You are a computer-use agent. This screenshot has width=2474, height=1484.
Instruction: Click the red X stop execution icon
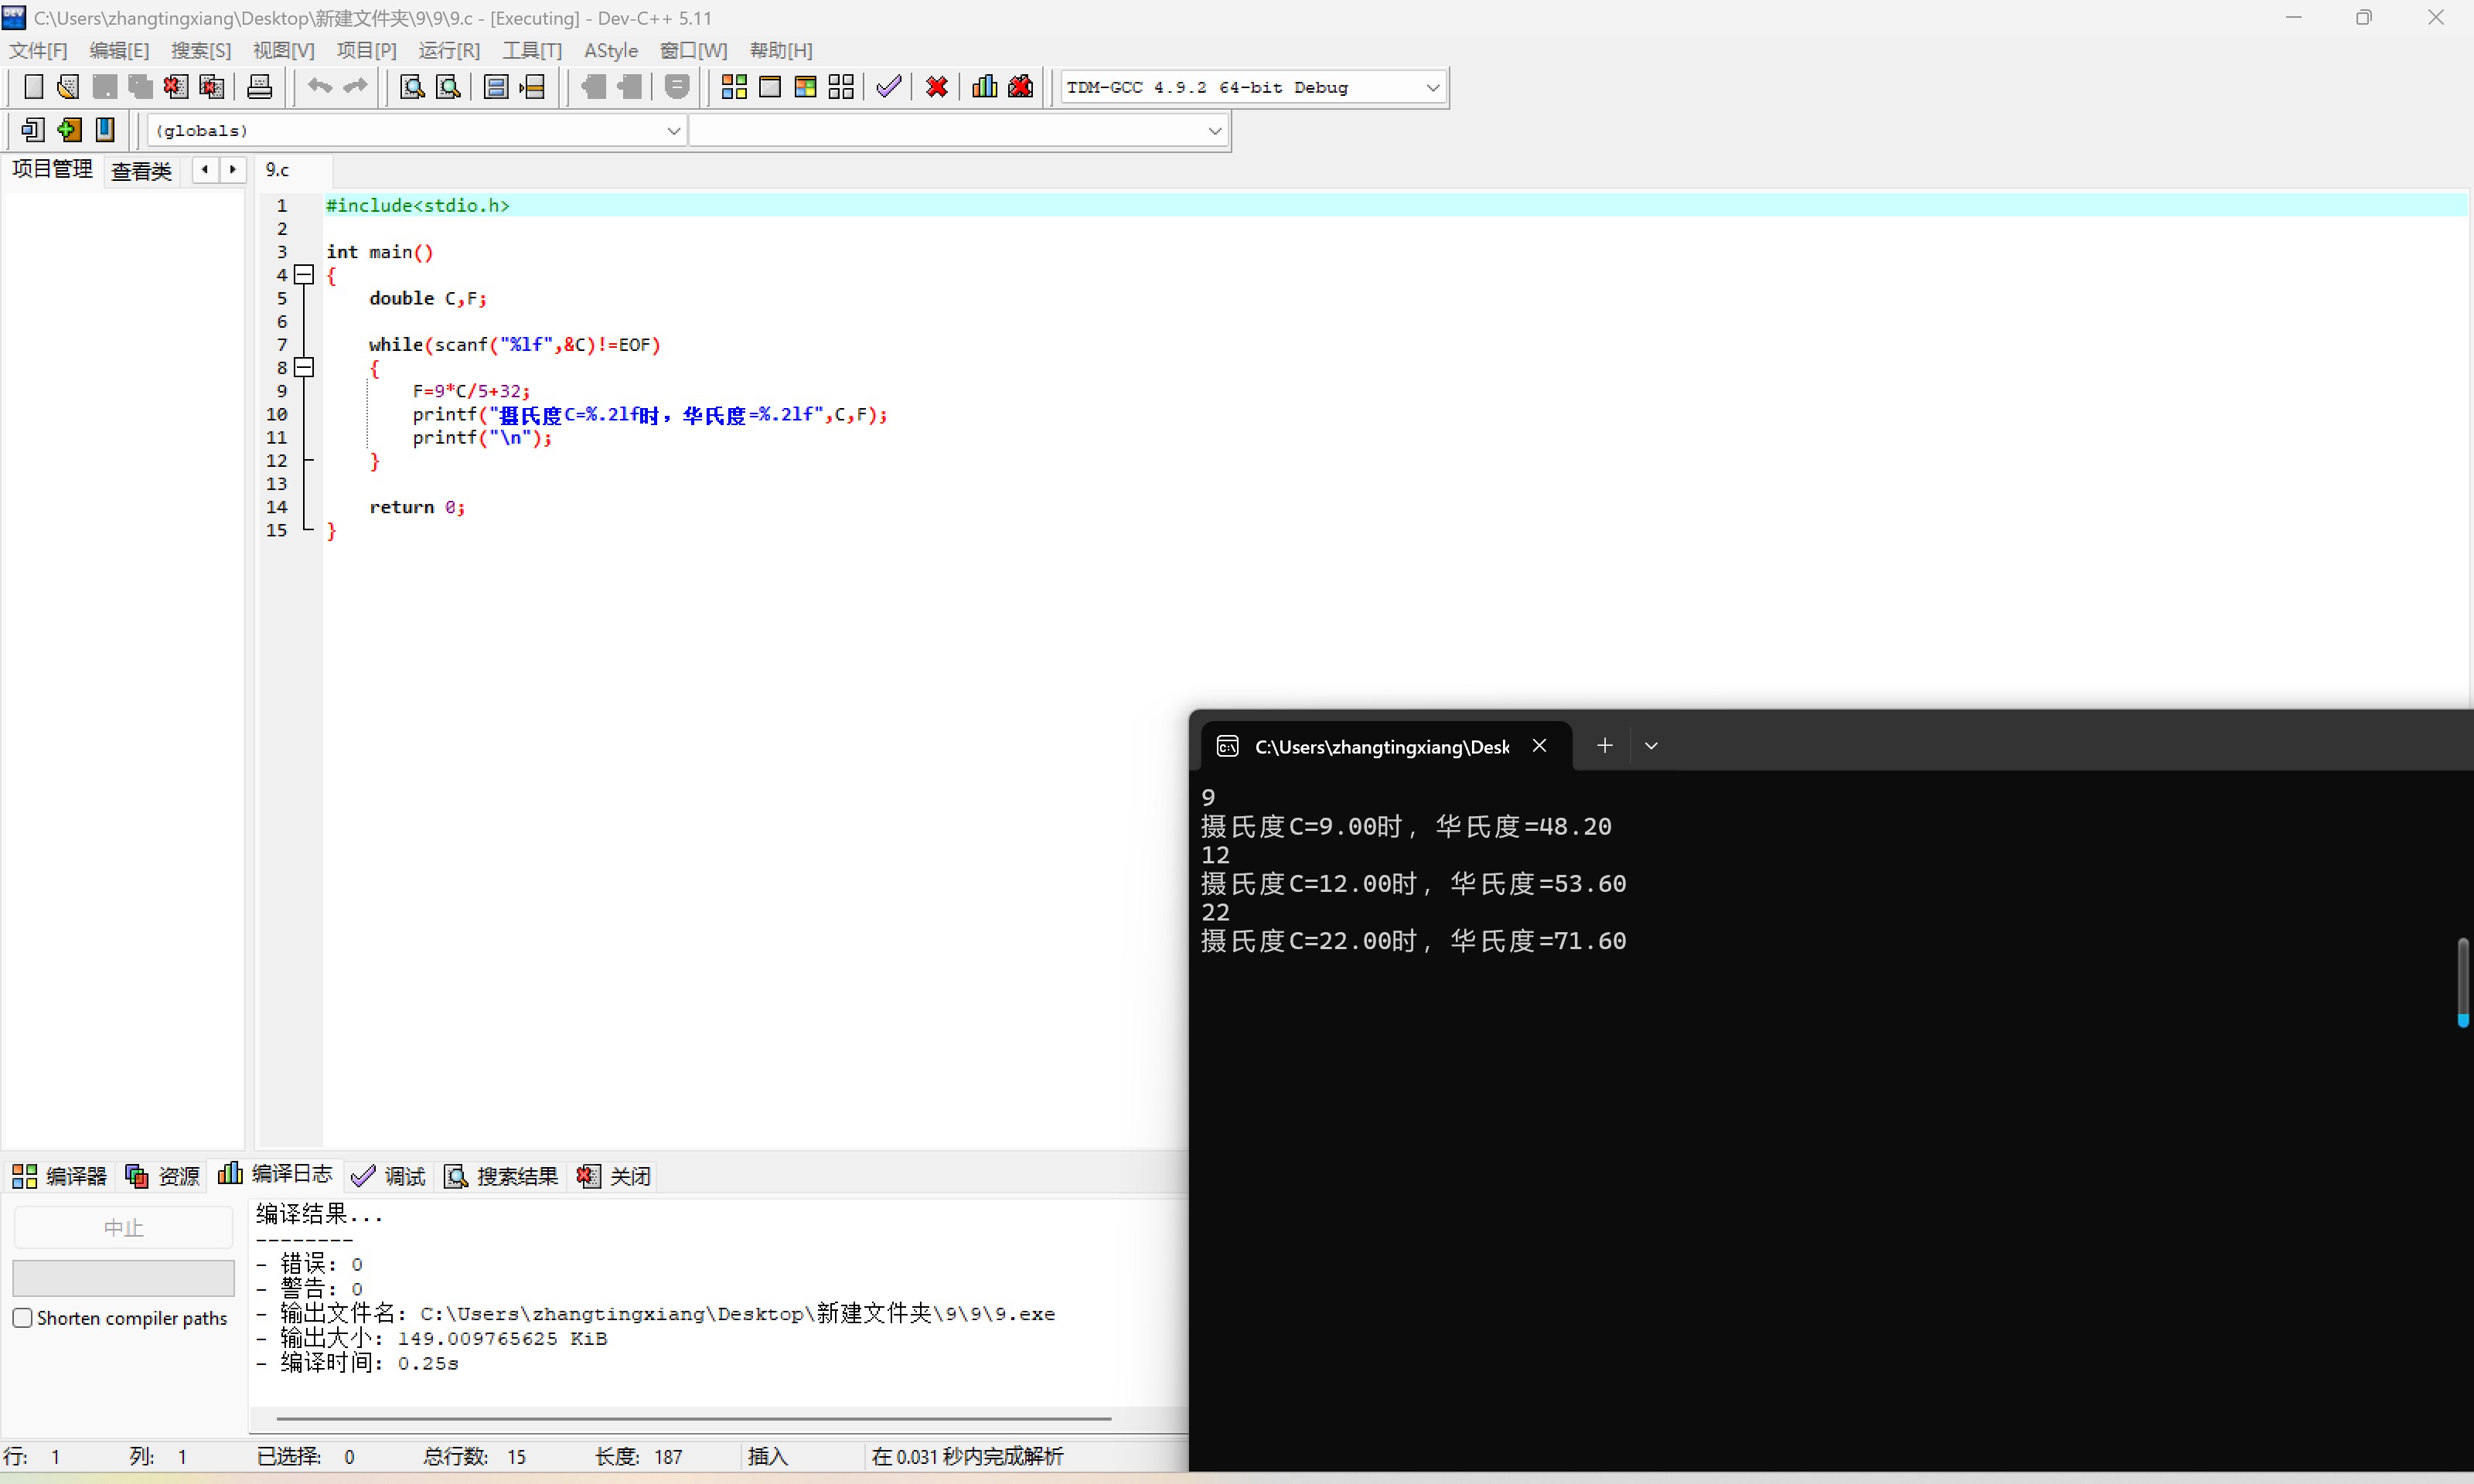(936, 87)
